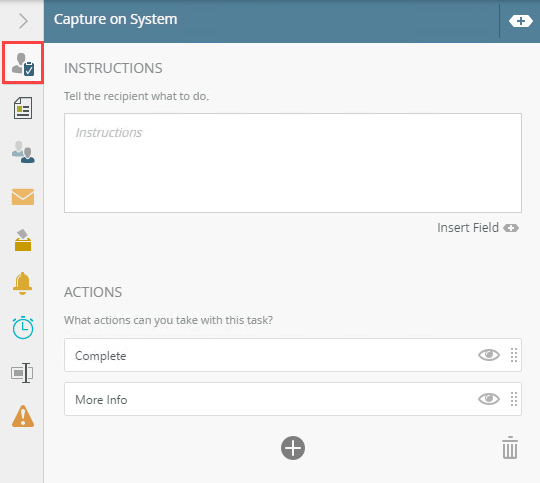This screenshot has height=483, width=540.
Task: Select the Complete action row
Action: click(293, 355)
